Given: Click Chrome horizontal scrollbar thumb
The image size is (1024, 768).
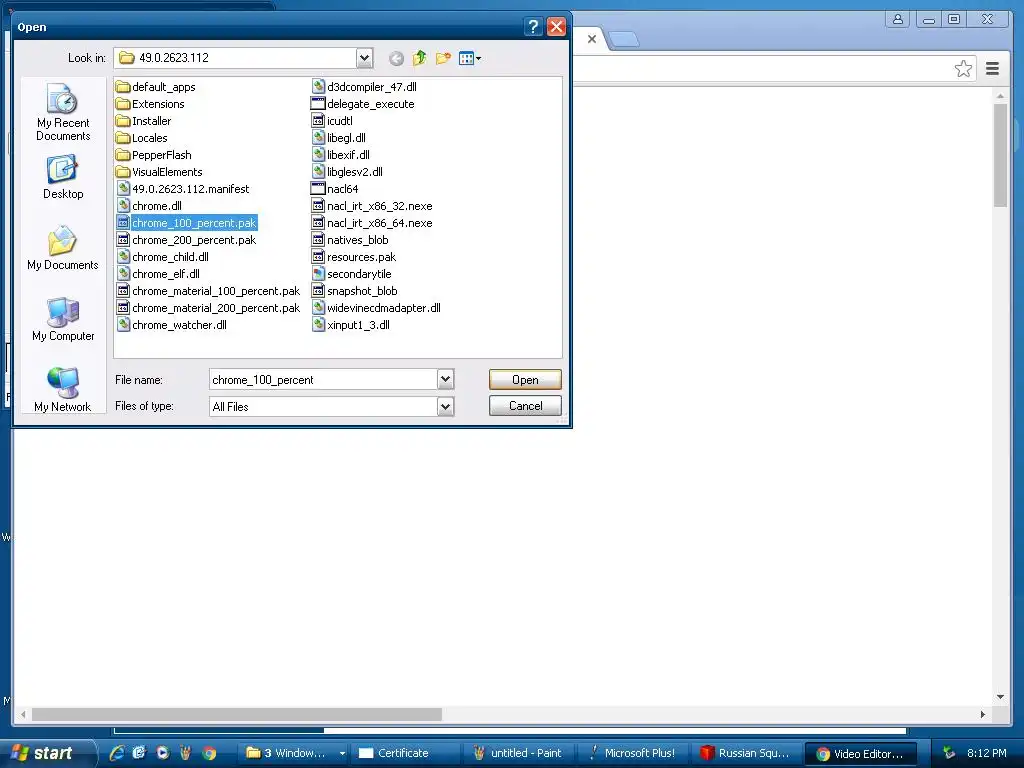Looking at the screenshot, I should coord(236,714).
